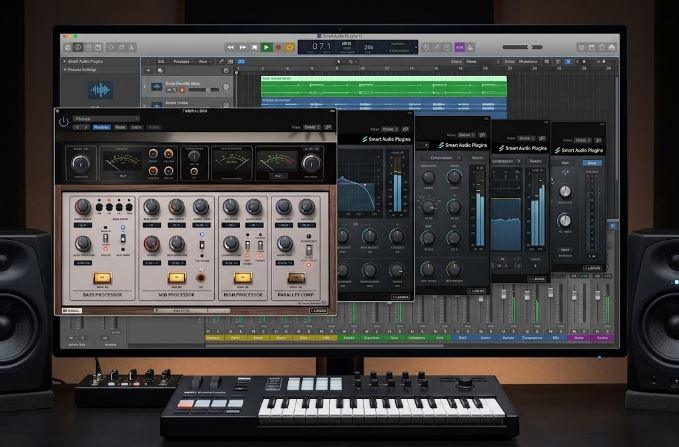Select the blue highlighted tab in the rightmost plugin
679x447 pixels.
592,163
